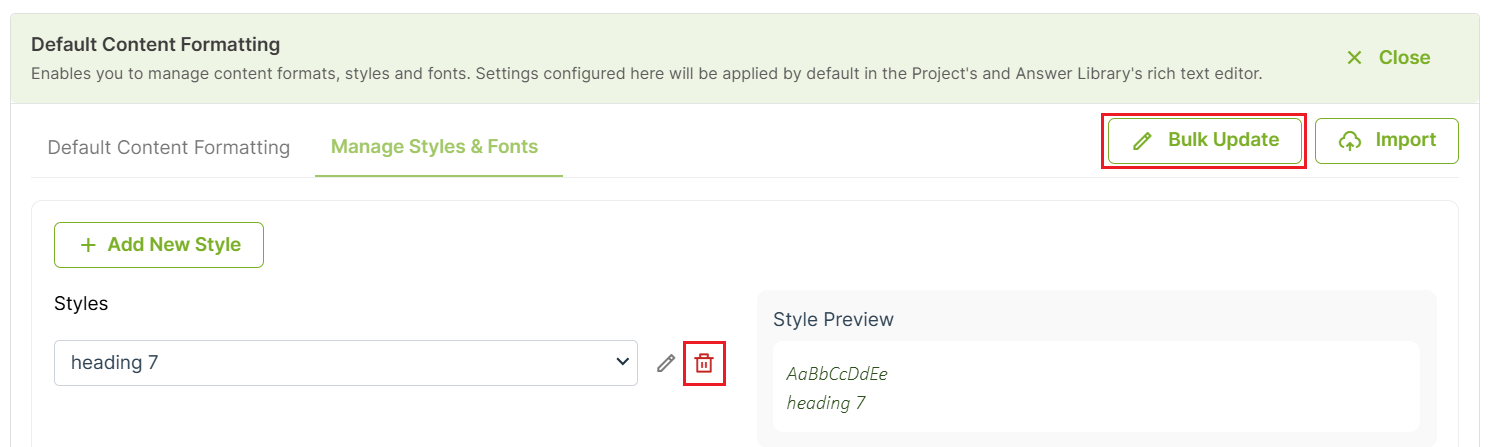This screenshot has height=447, width=1496.
Task: Click the Styles label above the dropdown
Action: click(81, 304)
